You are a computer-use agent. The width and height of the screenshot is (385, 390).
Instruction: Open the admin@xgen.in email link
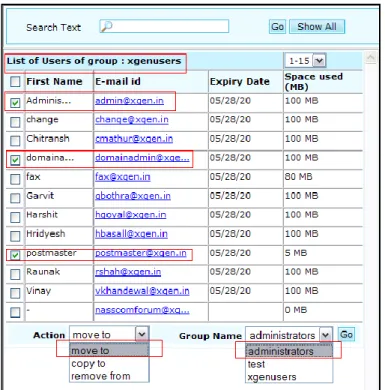pos(129,101)
